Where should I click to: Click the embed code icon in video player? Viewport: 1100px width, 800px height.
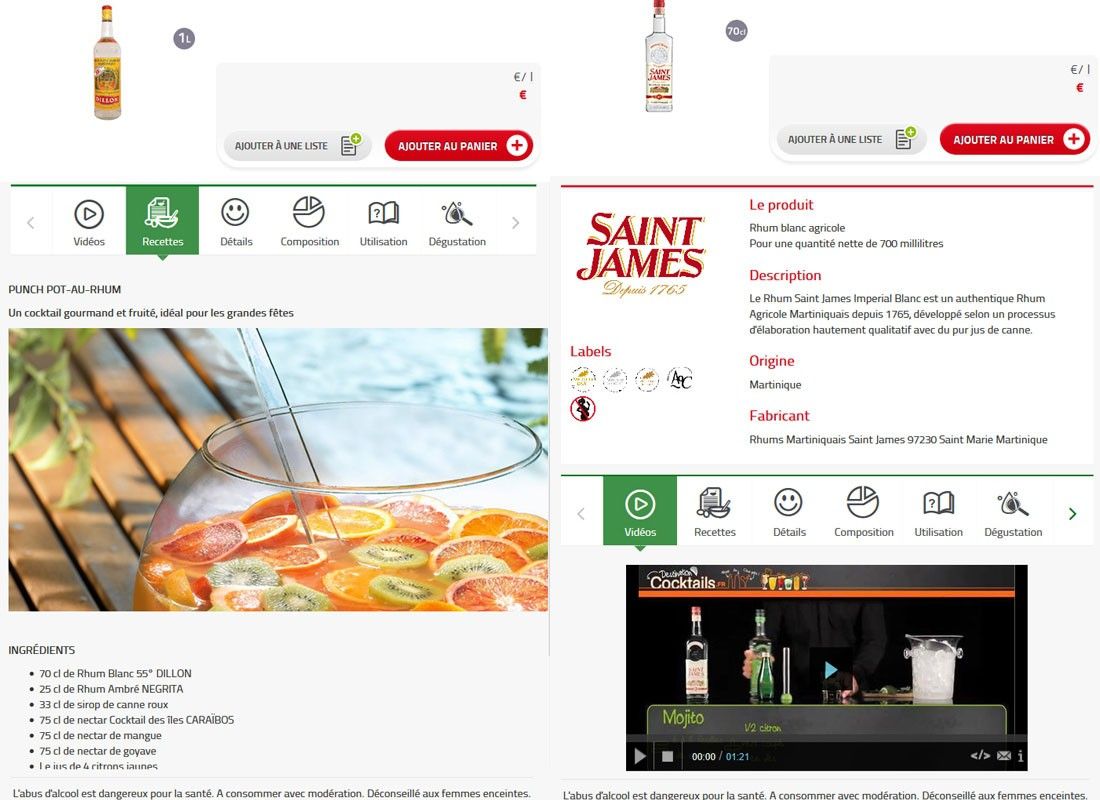point(980,756)
